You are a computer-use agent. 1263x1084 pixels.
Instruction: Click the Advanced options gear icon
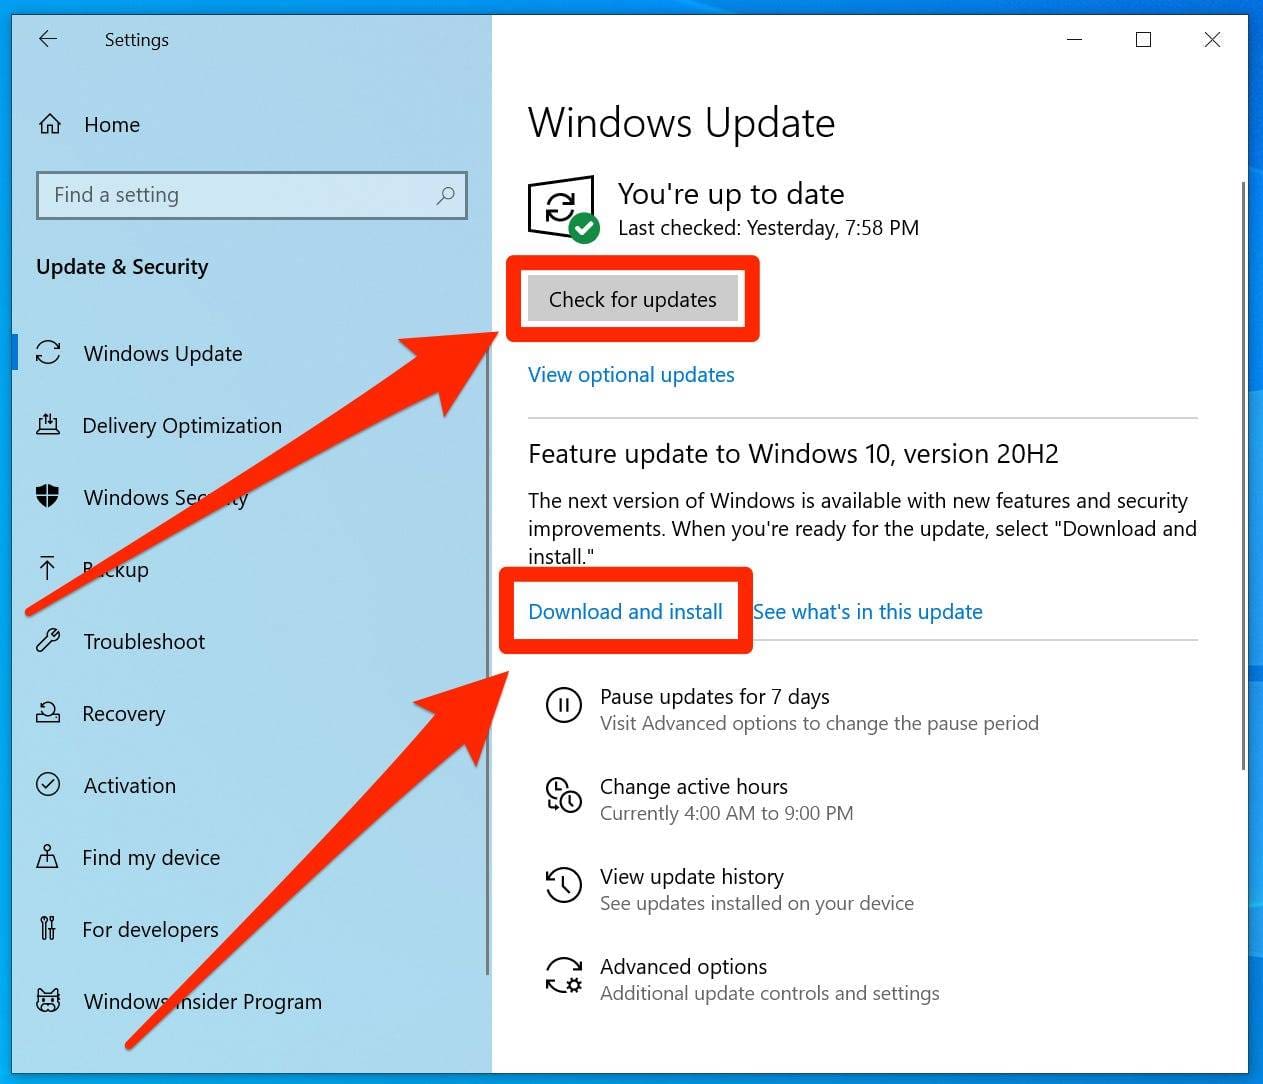[x=563, y=975]
